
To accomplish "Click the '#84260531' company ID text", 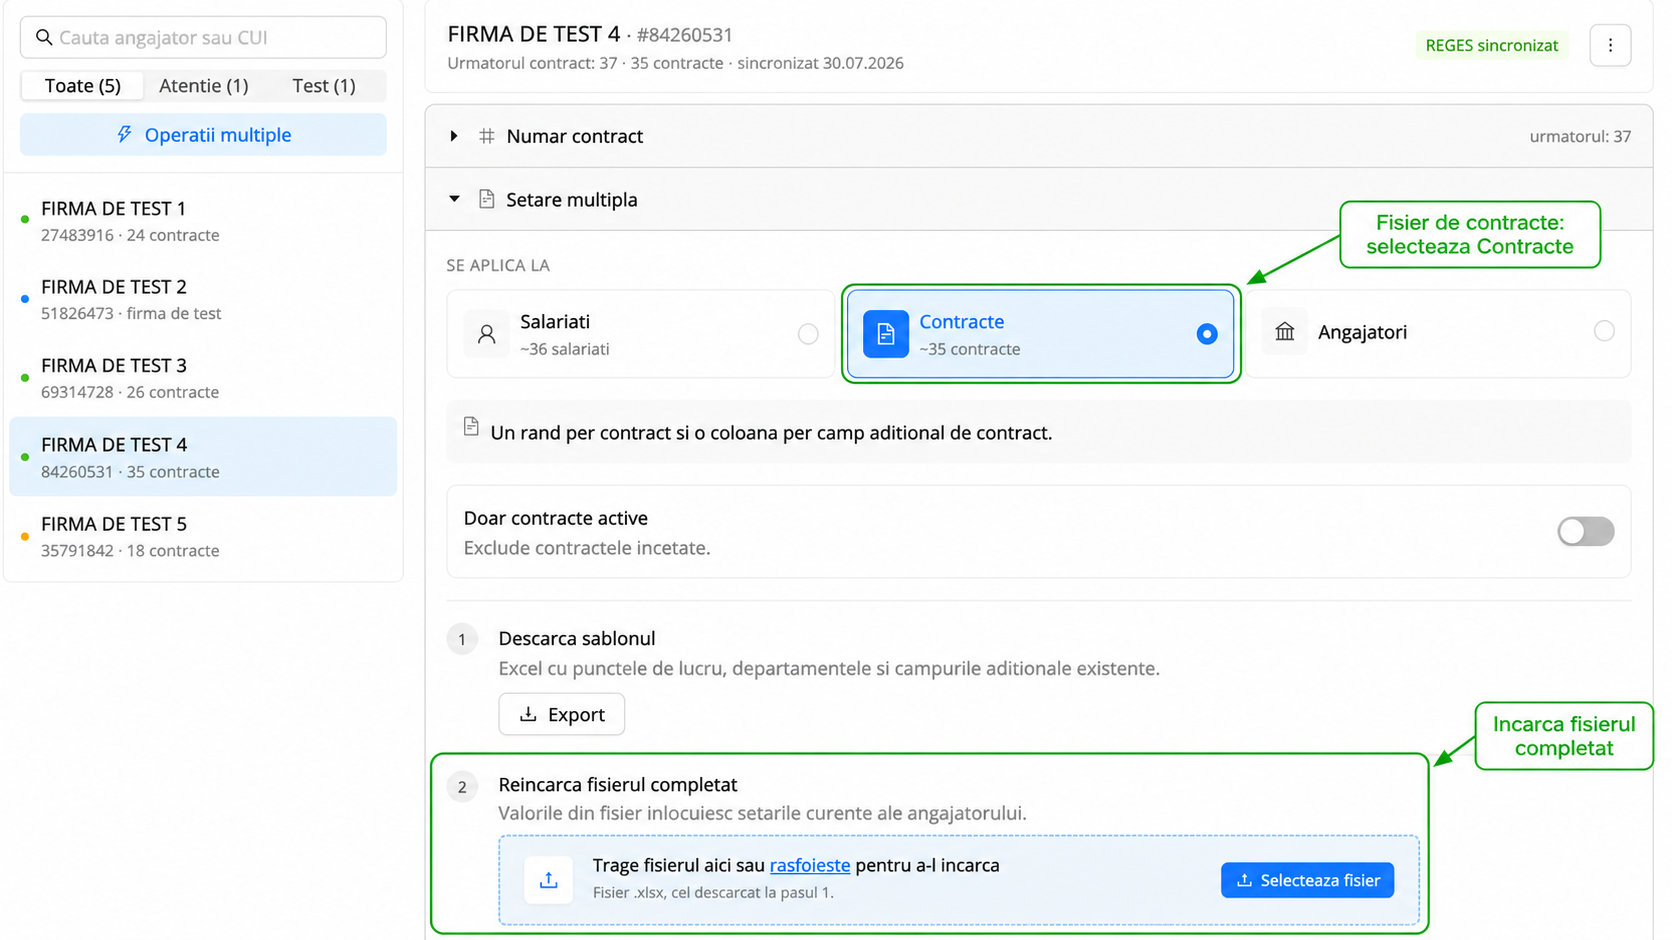I will pos(685,35).
